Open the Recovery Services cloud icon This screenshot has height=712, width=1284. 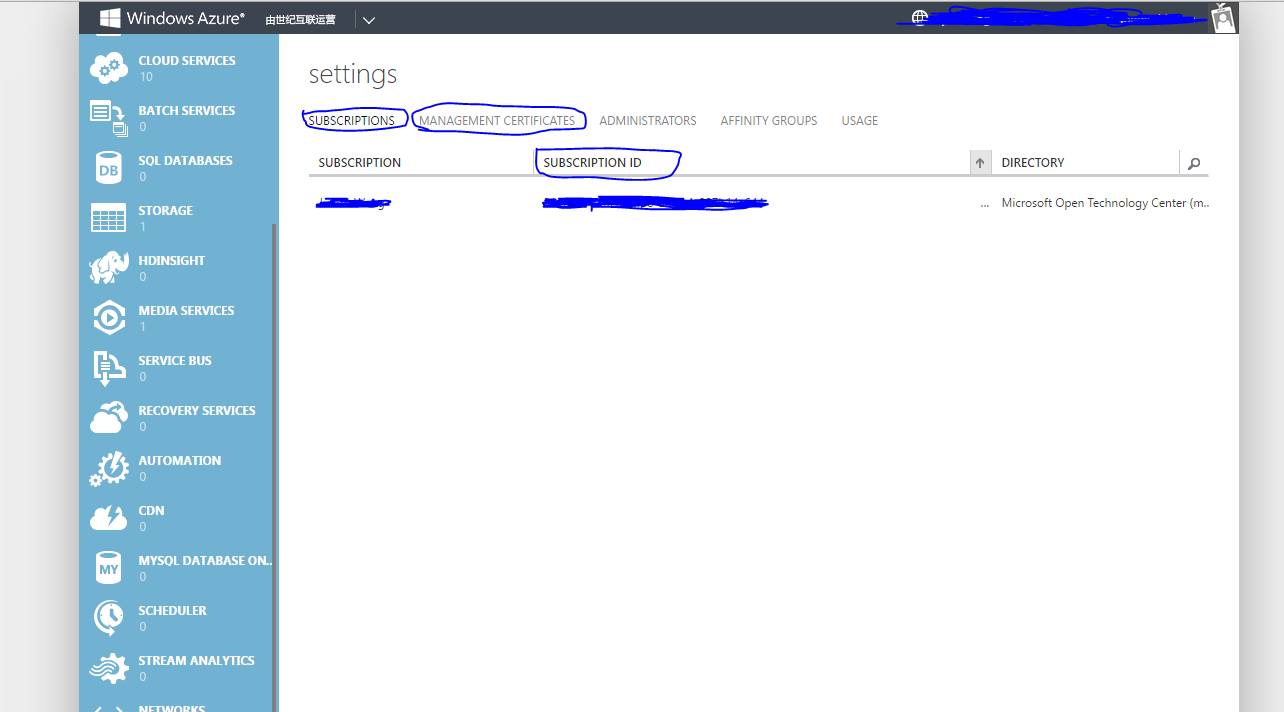[x=109, y=418]
